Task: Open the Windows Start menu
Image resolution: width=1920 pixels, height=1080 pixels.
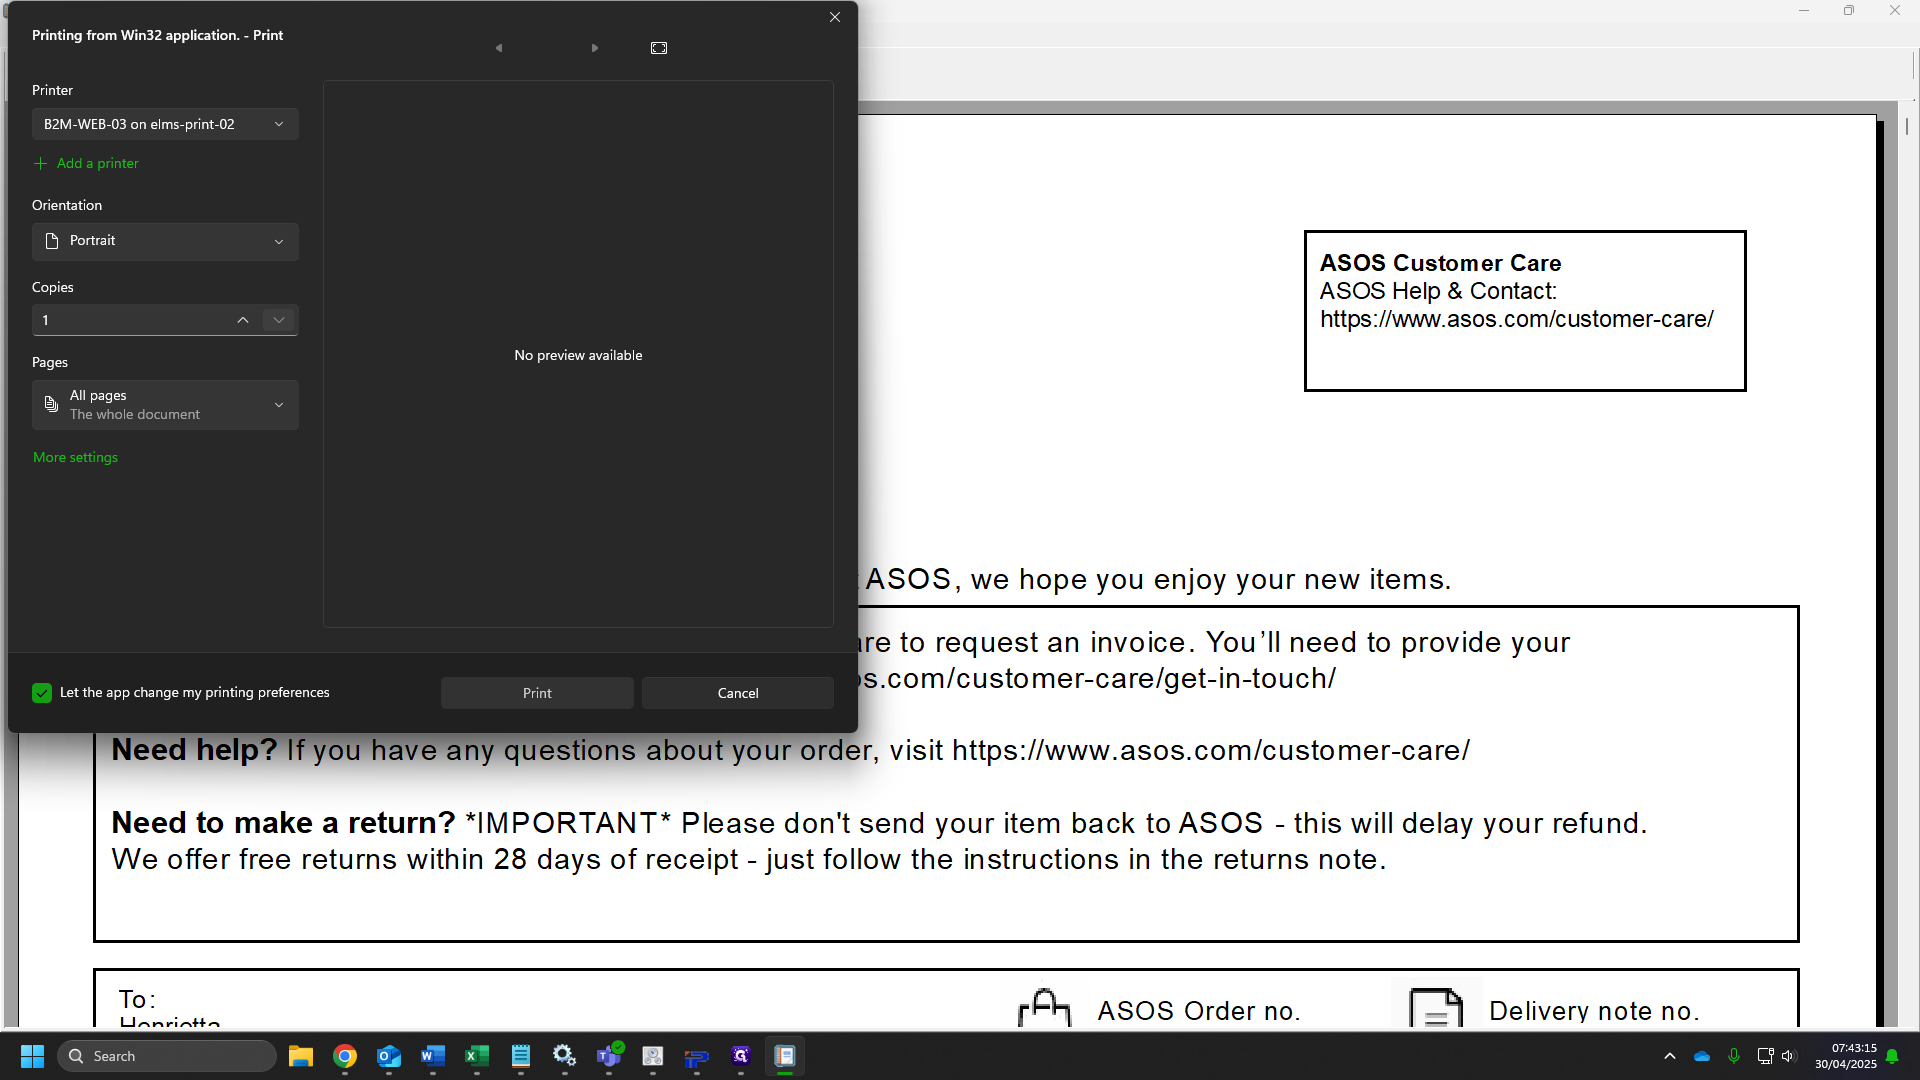Action: pyautogui.click(x=32, y=1056)
